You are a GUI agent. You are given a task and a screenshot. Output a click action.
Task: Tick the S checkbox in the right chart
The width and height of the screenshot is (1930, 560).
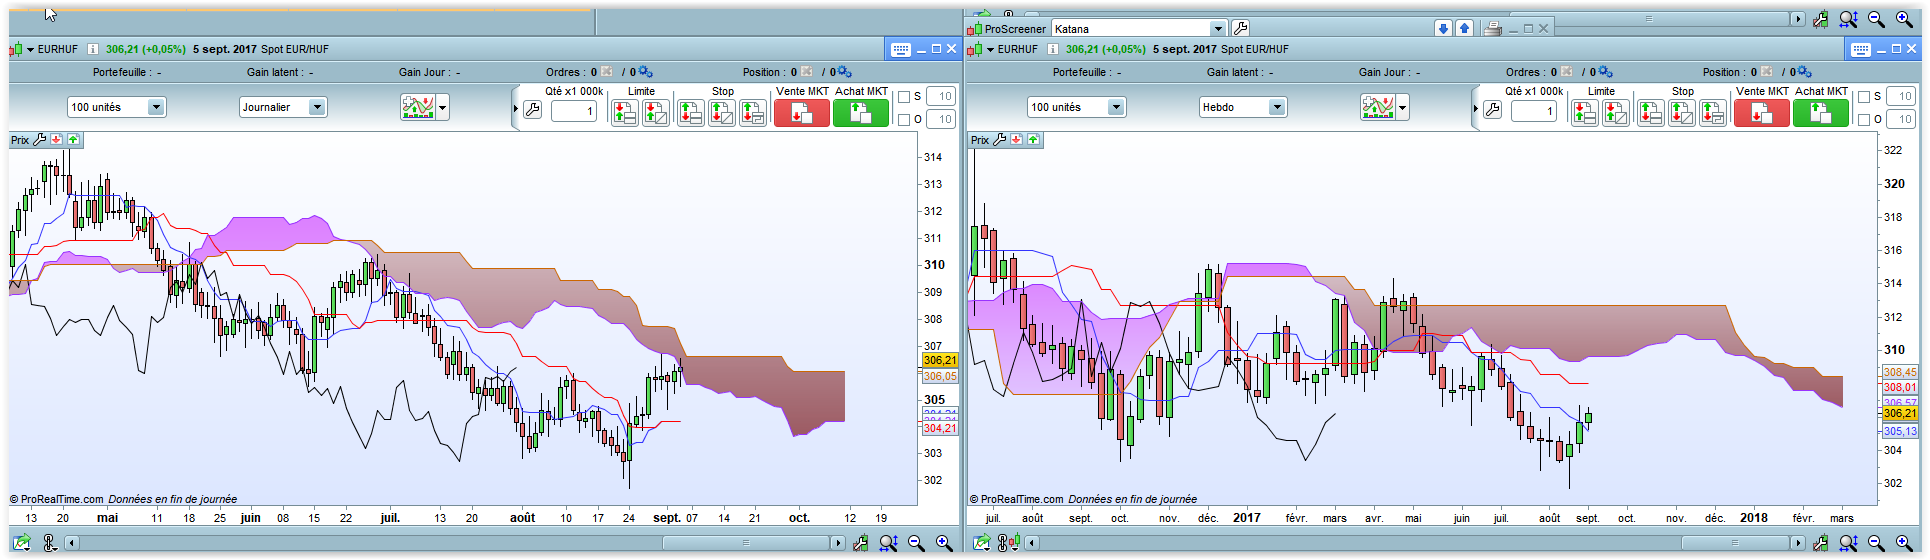[1864, 97]
